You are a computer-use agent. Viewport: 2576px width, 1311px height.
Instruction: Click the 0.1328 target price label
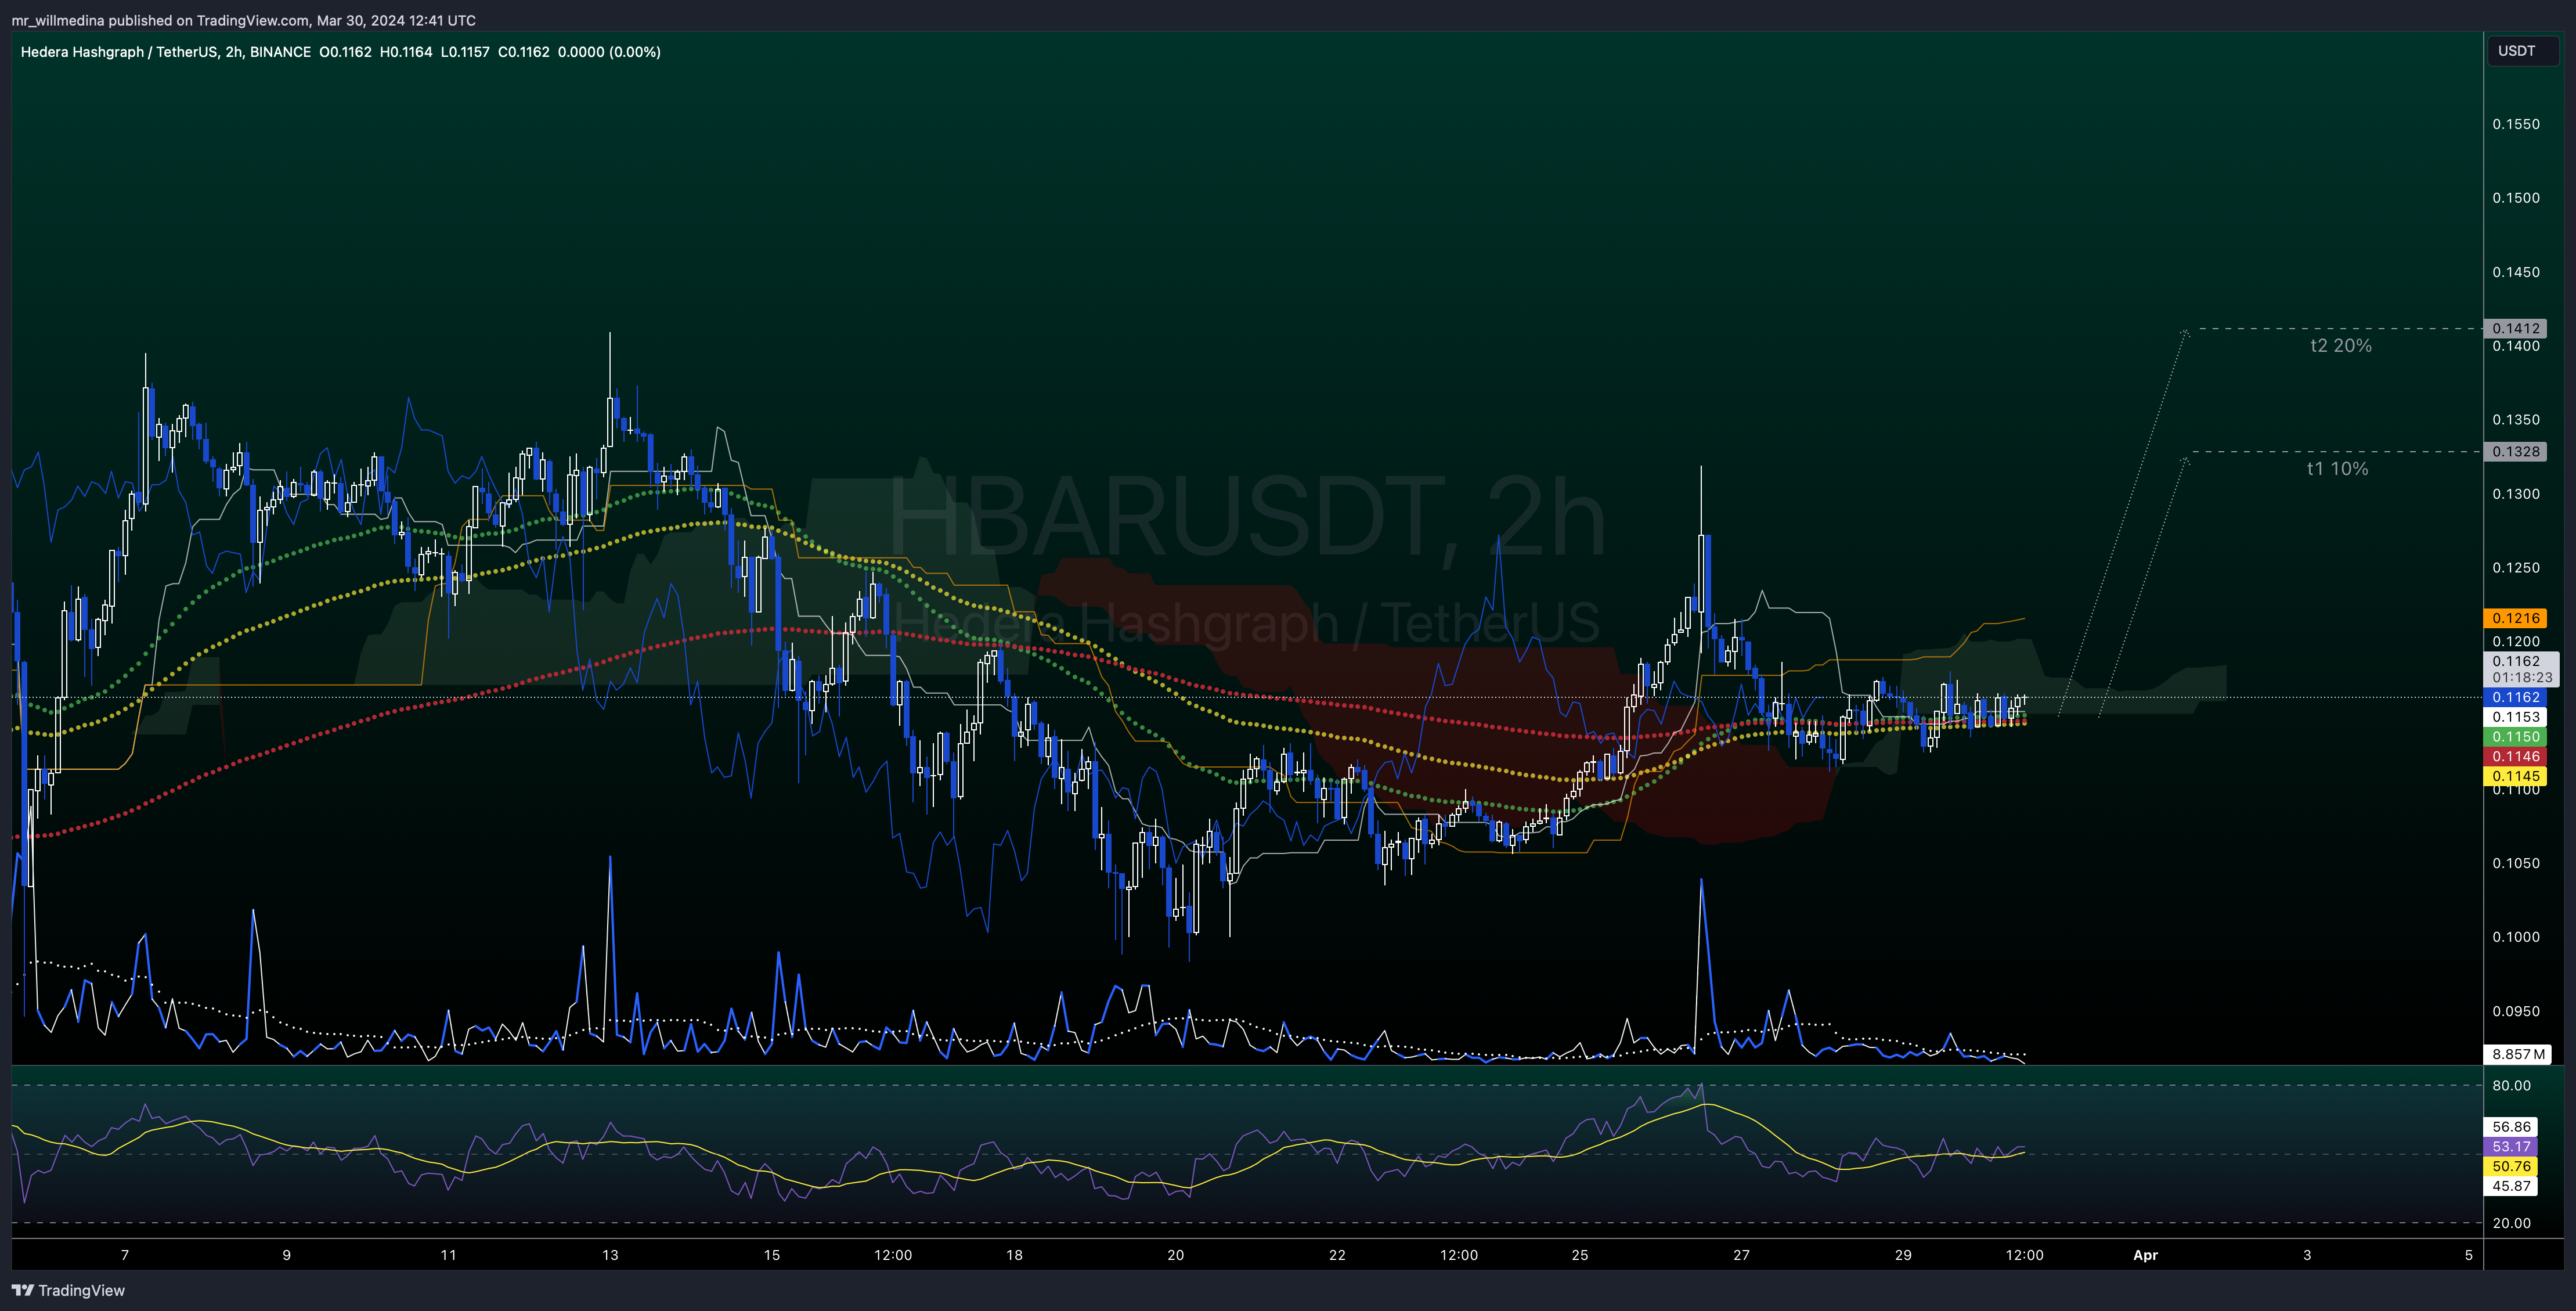tap(2516, 451)
